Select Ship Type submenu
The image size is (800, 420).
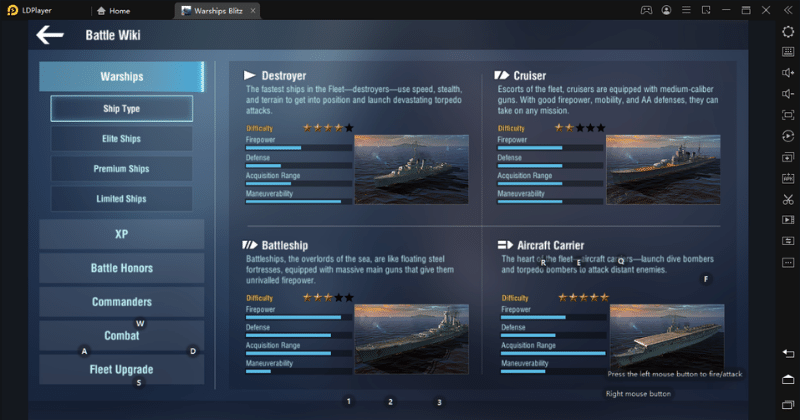coord(121,108)
